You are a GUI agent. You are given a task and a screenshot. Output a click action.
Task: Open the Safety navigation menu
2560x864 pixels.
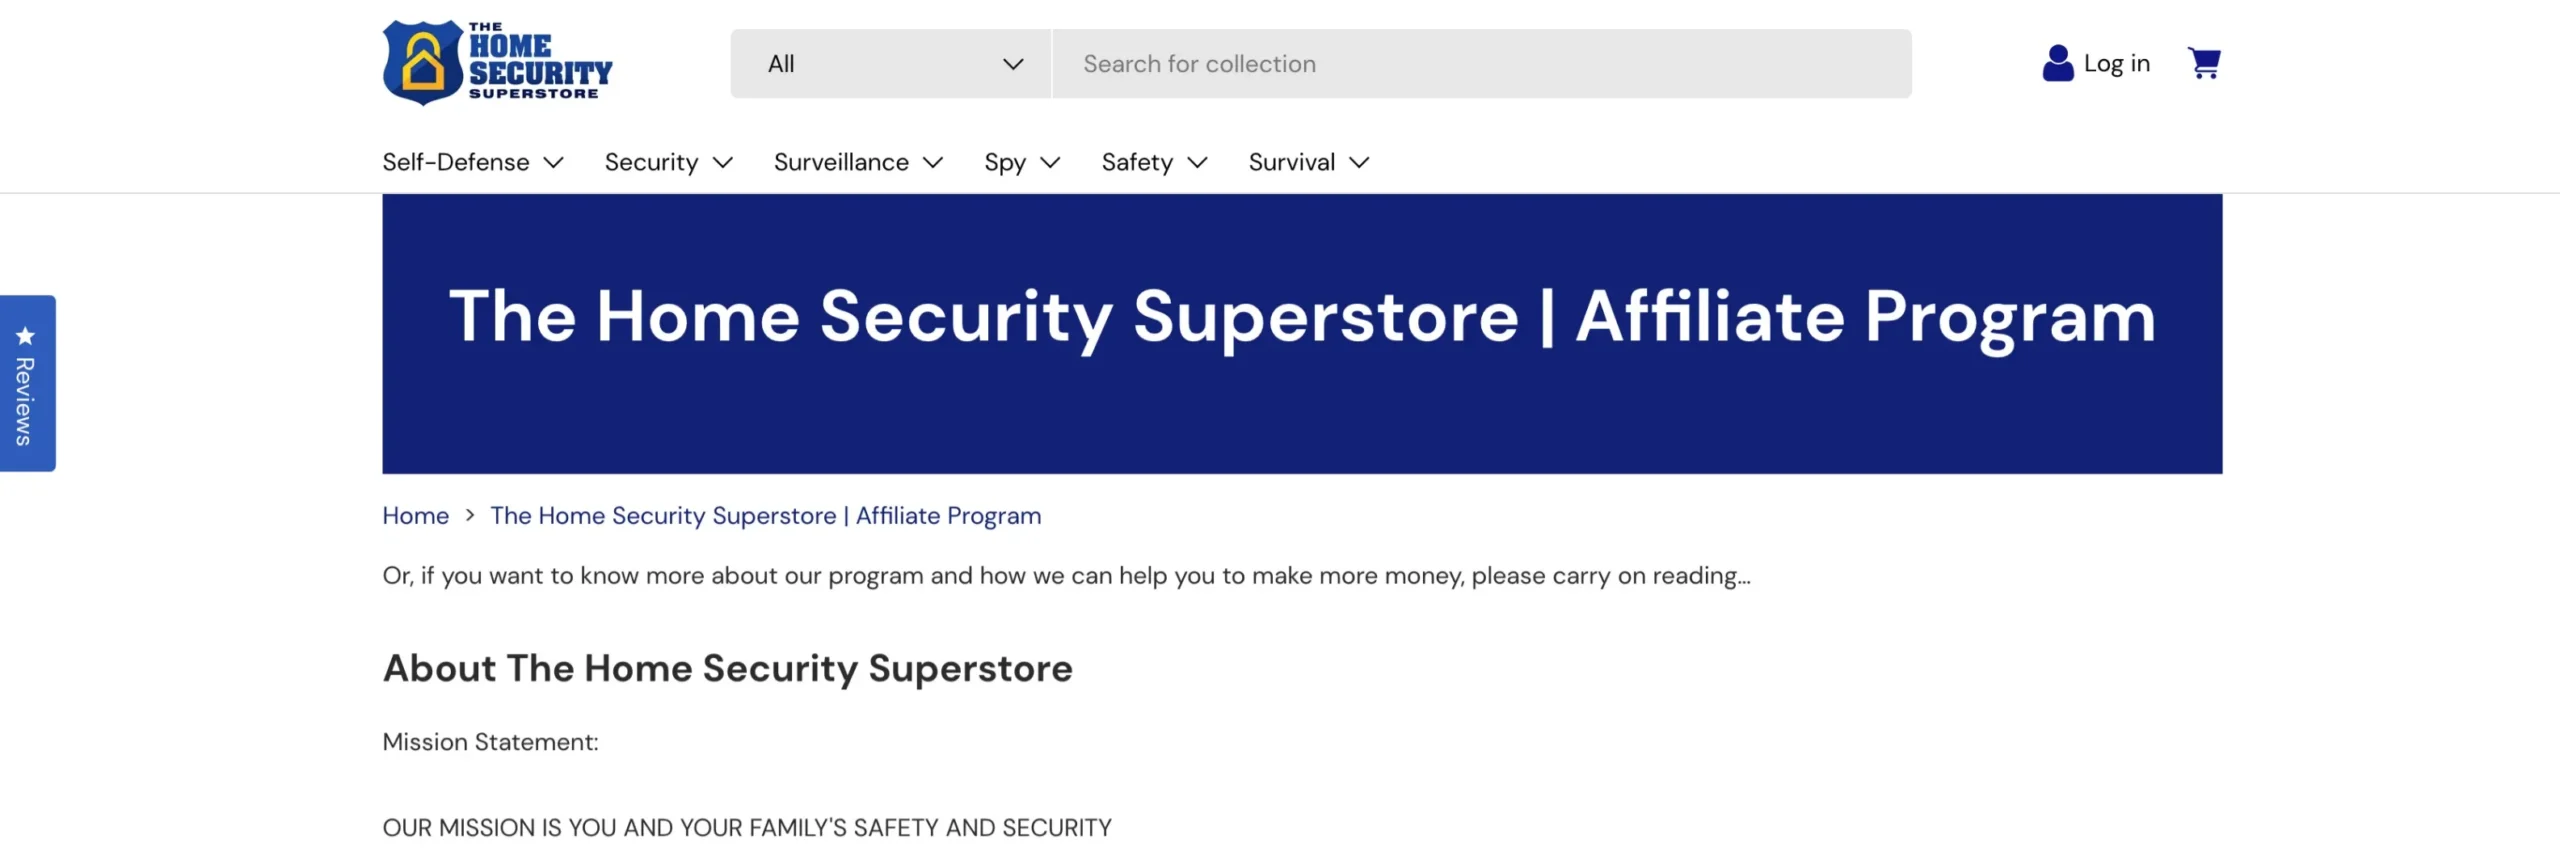point(1137,162)
